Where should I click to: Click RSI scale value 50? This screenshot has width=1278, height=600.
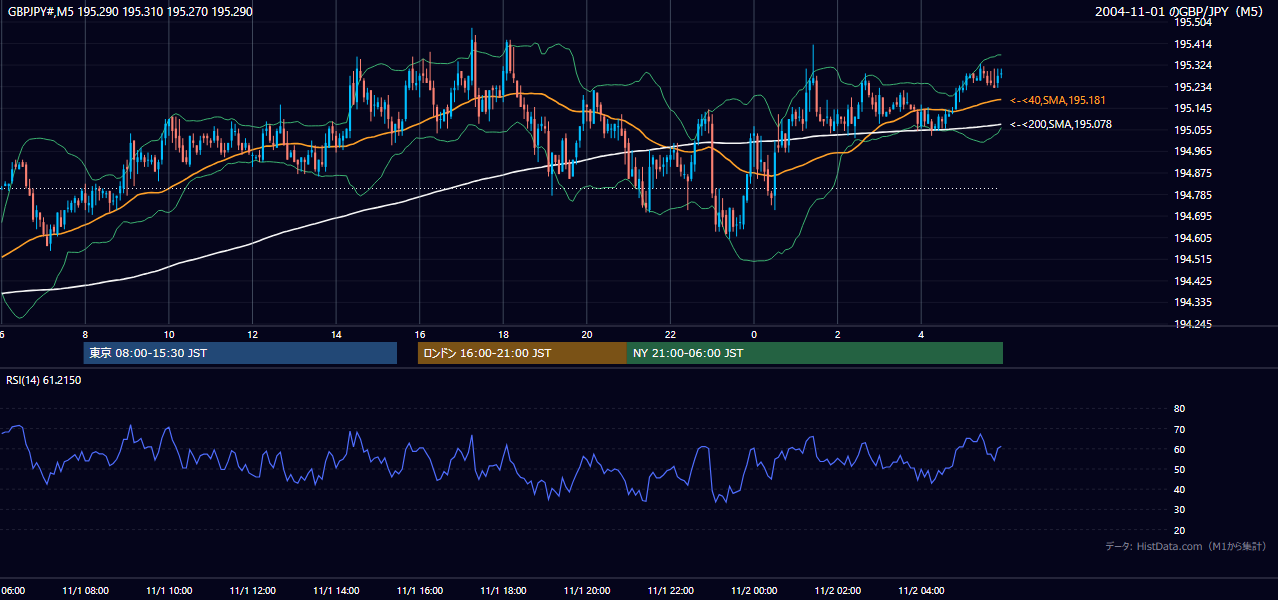(1179, 469)
